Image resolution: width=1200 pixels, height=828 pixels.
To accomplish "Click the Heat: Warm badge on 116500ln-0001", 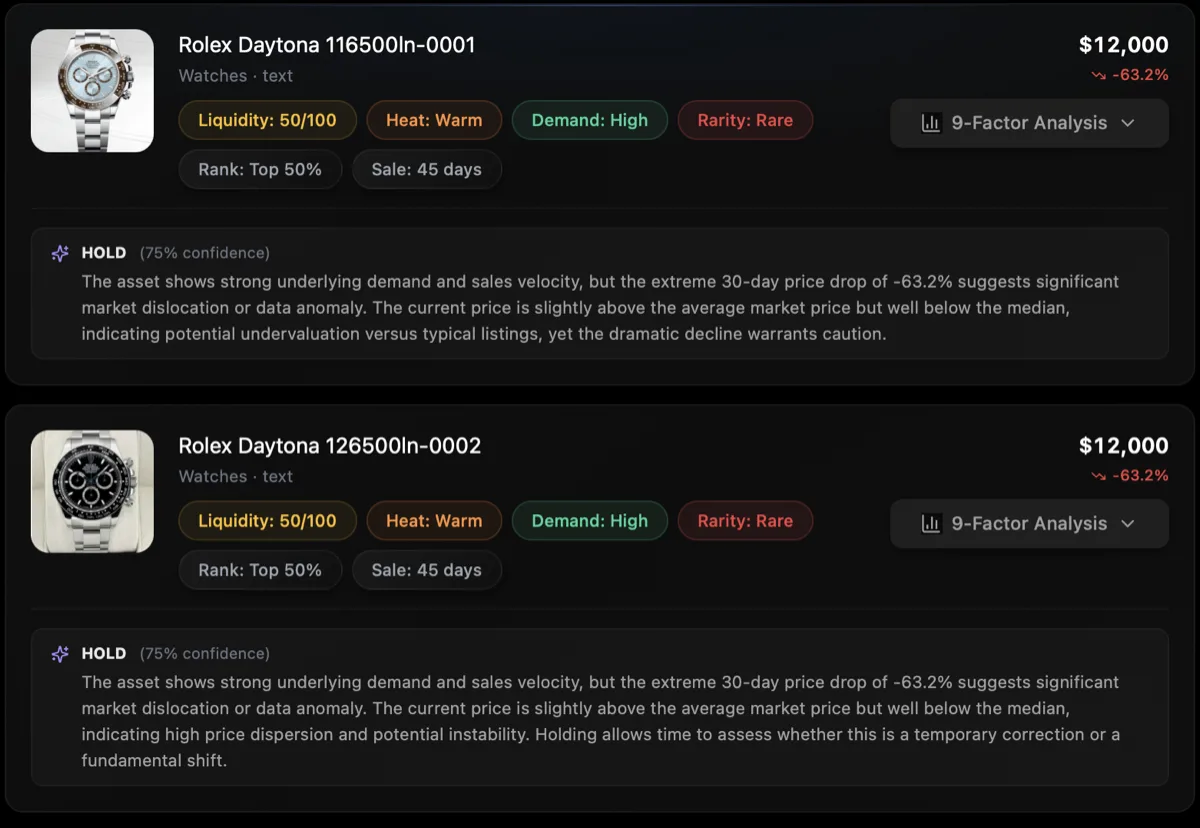I will [x=434, y=120].
